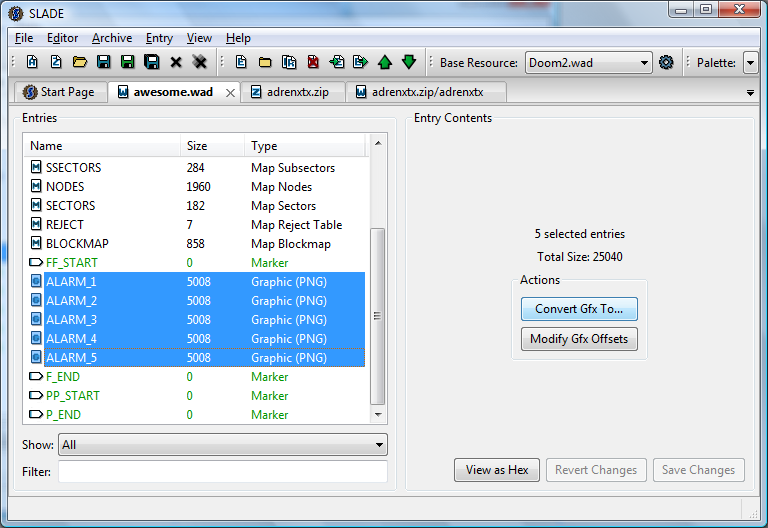
Task: Delete the selected entries
Action: (x=313, y=62)
